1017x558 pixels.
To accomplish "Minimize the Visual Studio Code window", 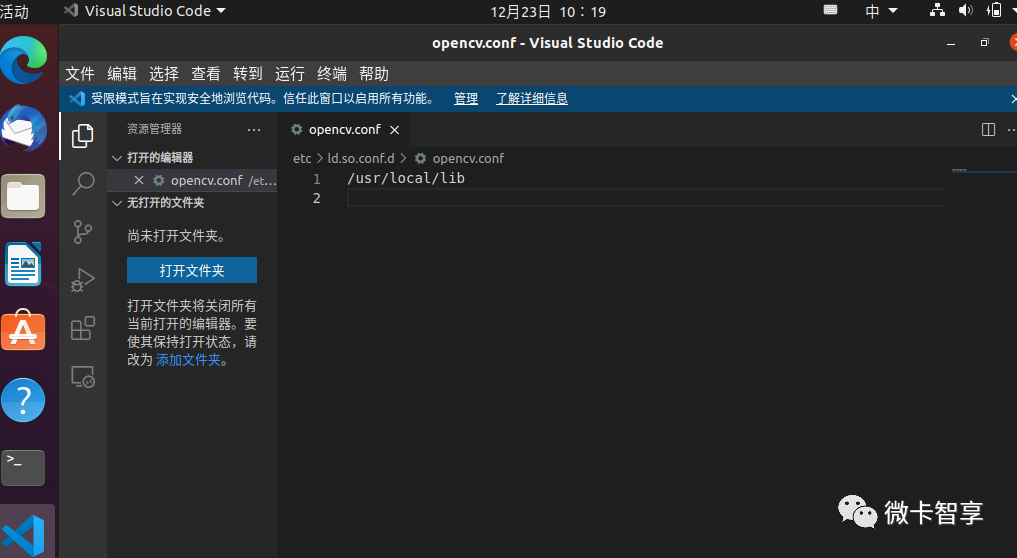I will tap(951, 43).
